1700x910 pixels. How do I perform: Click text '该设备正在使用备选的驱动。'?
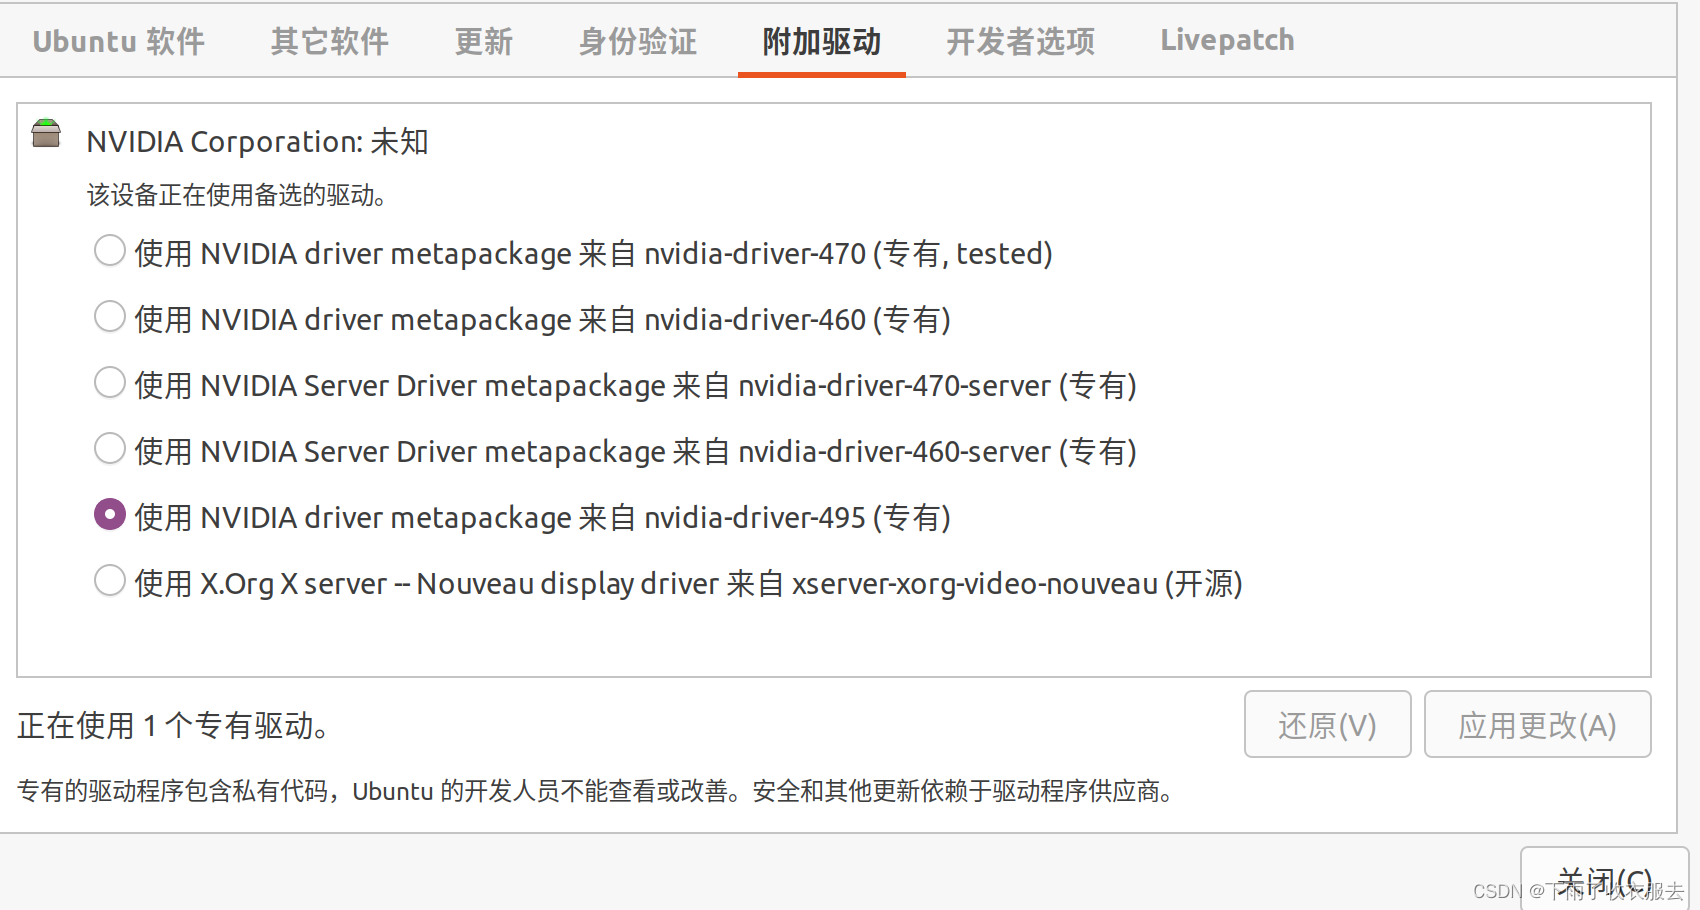click(x=236, y=195)
